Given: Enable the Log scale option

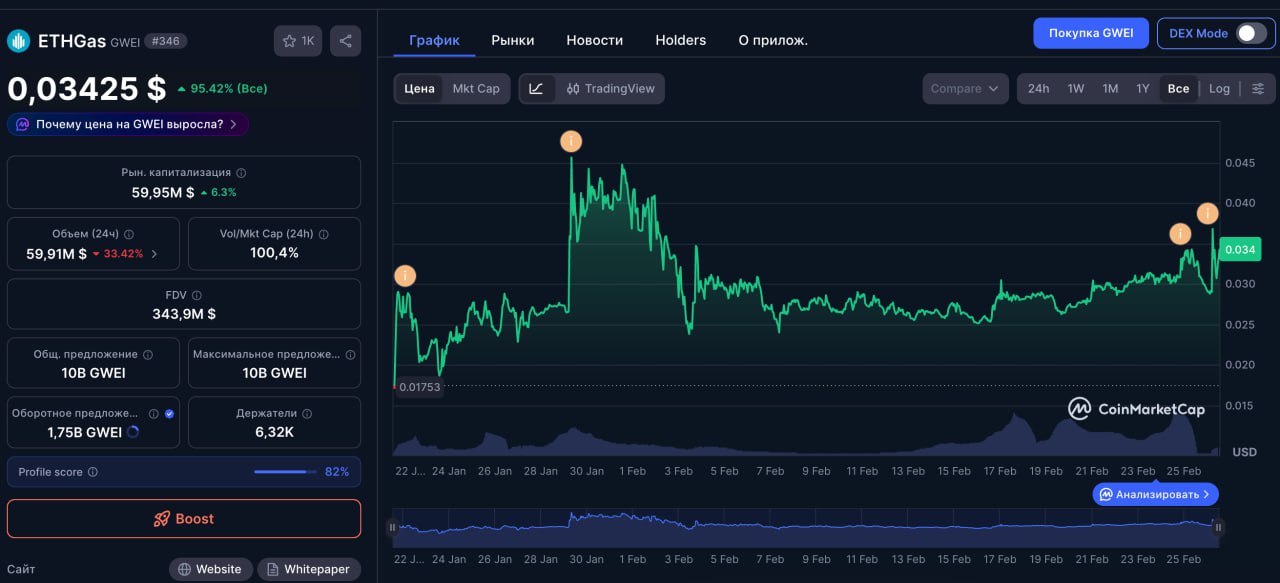Looking at the screenshot, I should [x=1219, y=89].
